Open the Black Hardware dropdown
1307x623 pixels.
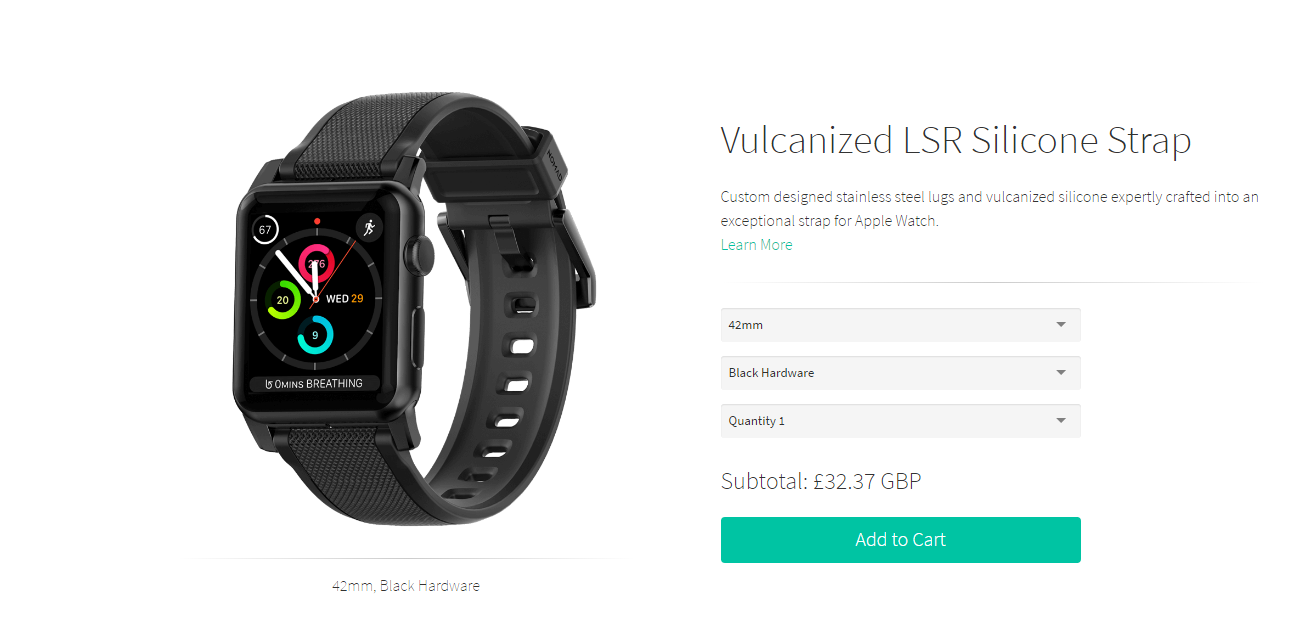900,373
